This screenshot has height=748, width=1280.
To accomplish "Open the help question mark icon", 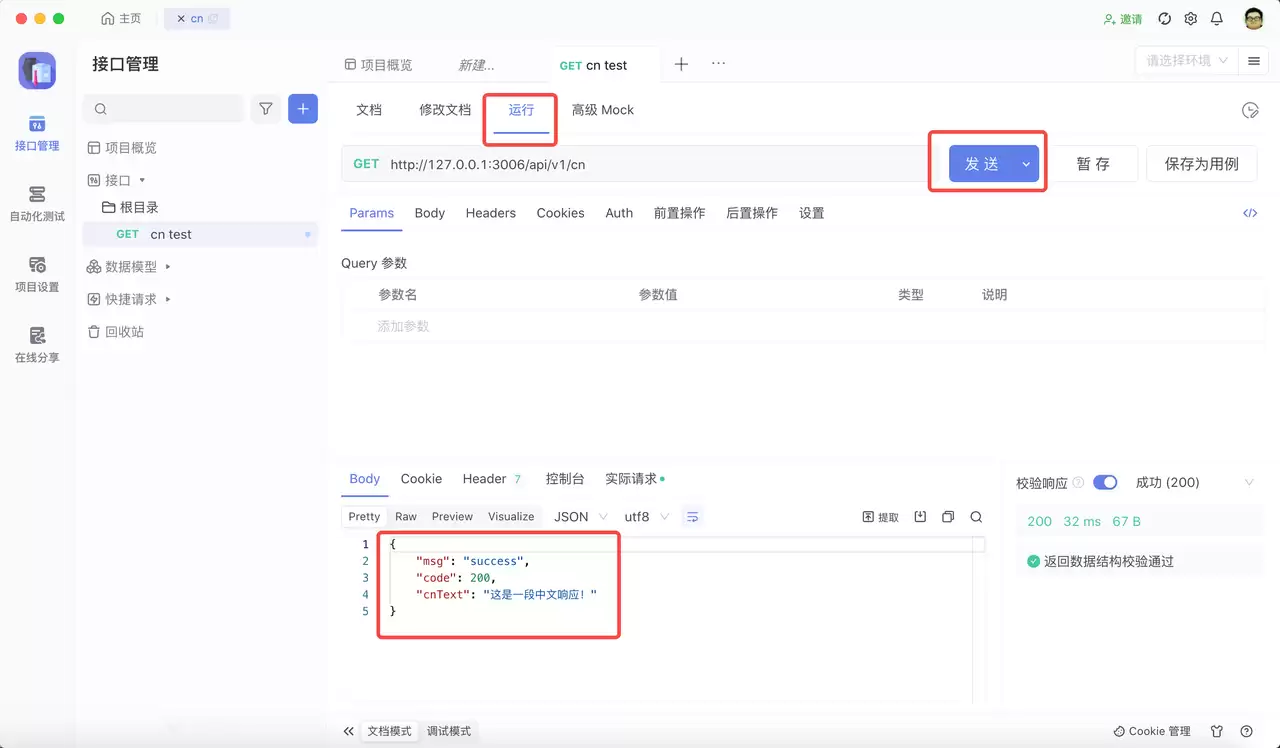I will pos(1246,731).
